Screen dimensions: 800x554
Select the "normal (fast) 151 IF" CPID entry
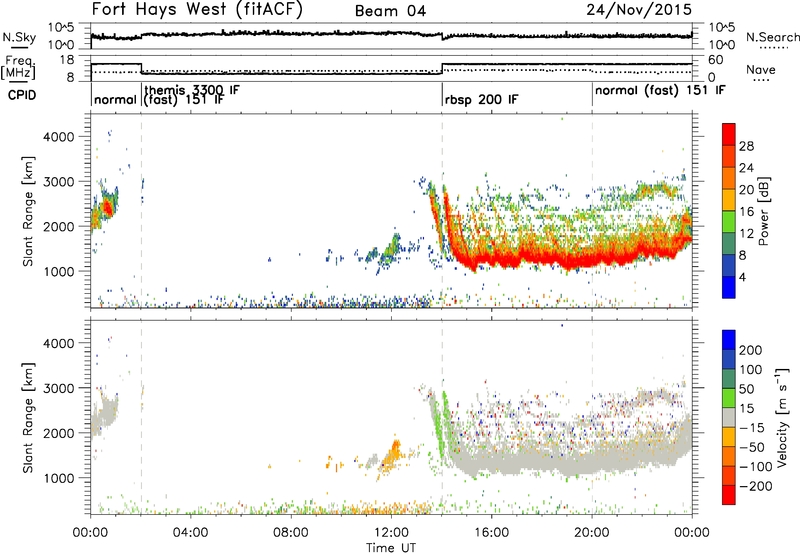[x=660, y=91]
